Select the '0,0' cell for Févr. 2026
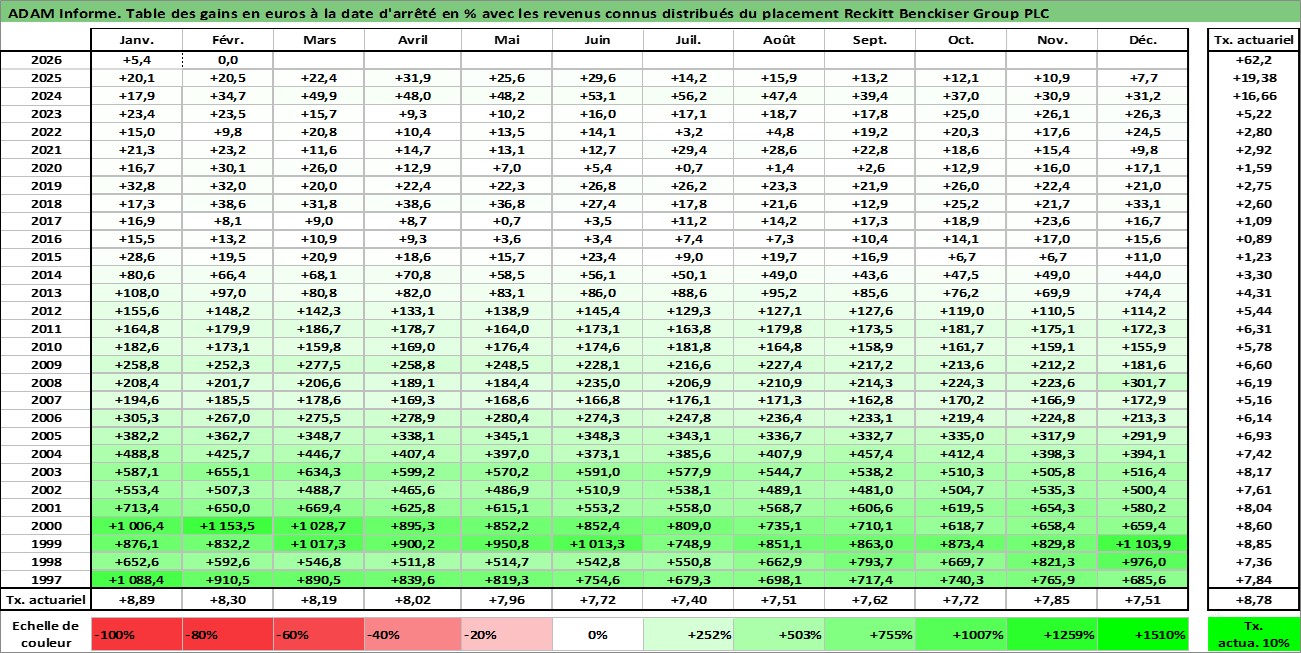 (x=227, y=60)
